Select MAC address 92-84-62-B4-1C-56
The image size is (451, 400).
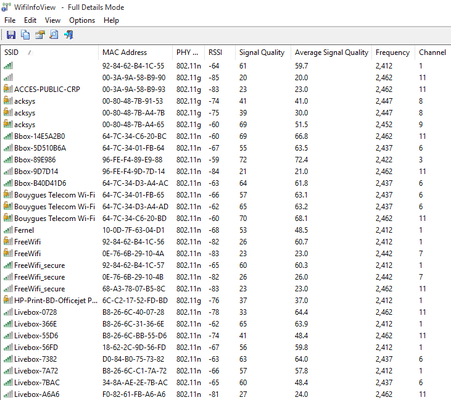pyautogui.click(x=133, y=242)
